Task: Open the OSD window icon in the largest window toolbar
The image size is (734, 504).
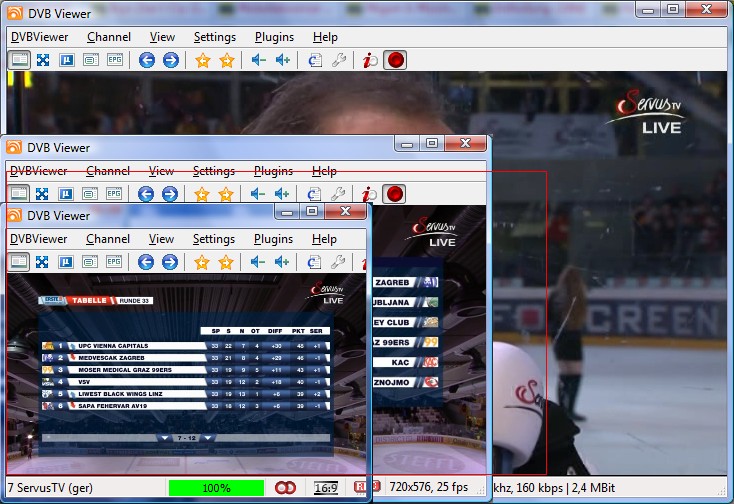Action: click(x=91, y=60)
